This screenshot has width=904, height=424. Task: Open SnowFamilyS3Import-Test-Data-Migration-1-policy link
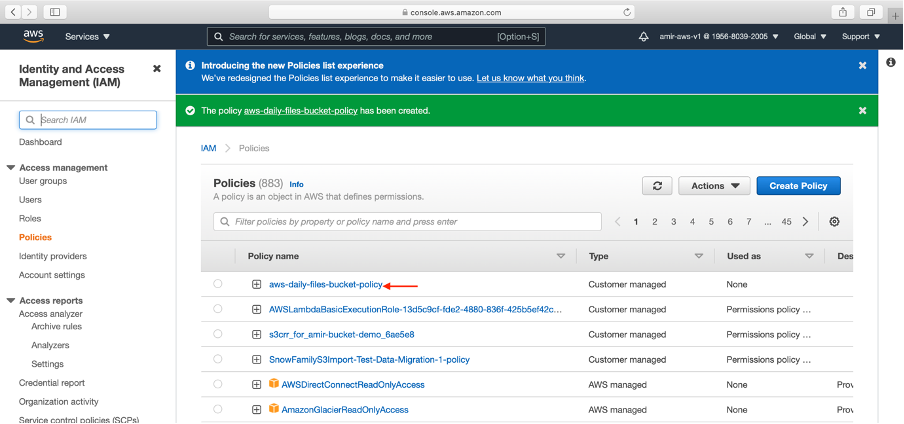369,359
